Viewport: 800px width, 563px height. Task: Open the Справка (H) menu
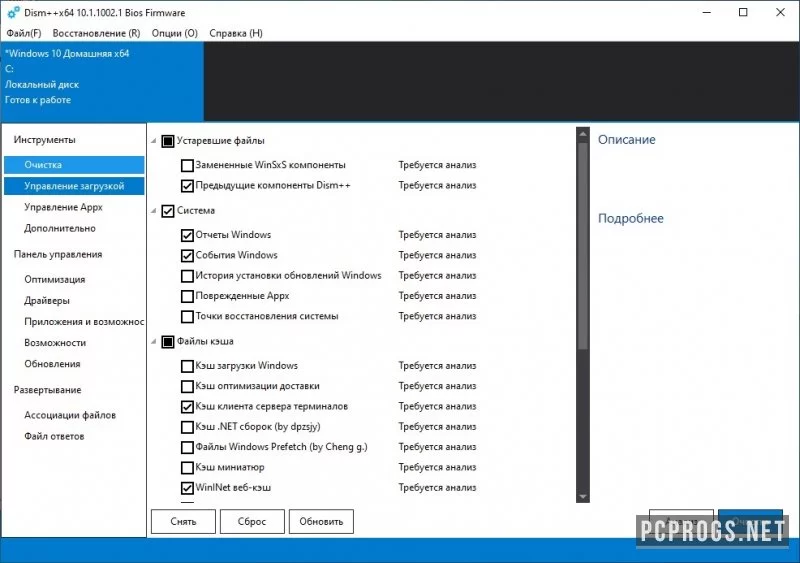(236, 33)
